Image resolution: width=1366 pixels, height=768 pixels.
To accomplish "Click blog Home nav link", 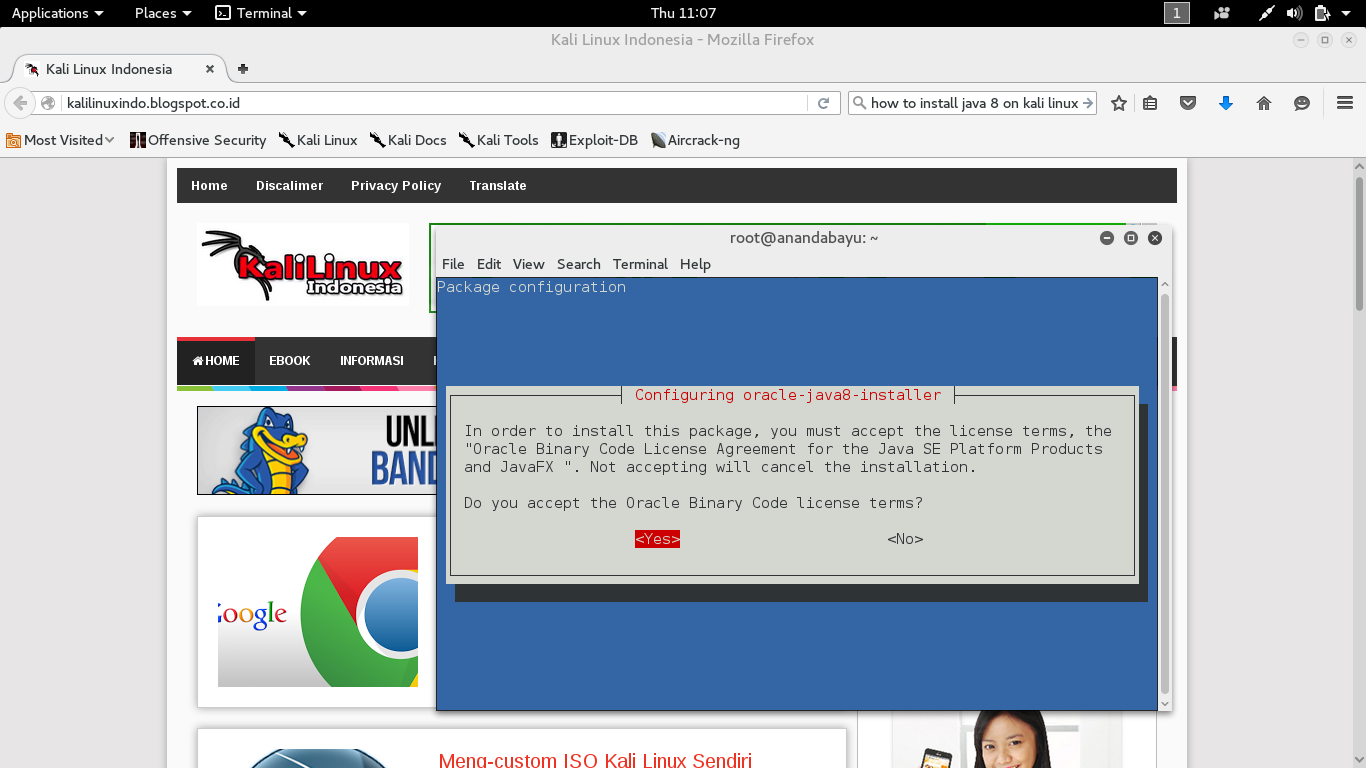I will click(209, 186).
